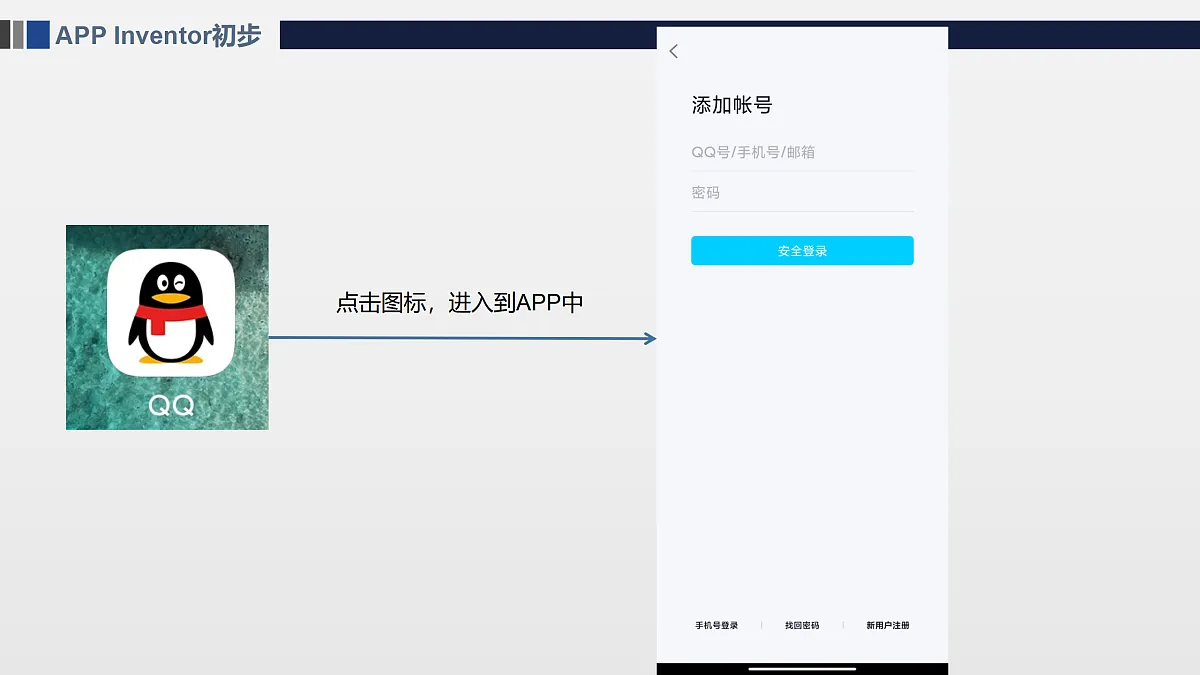Viewport: 1200px width, 675px height.
Task: Tap the phone home indicator bar
Action: tap(802, 668)
